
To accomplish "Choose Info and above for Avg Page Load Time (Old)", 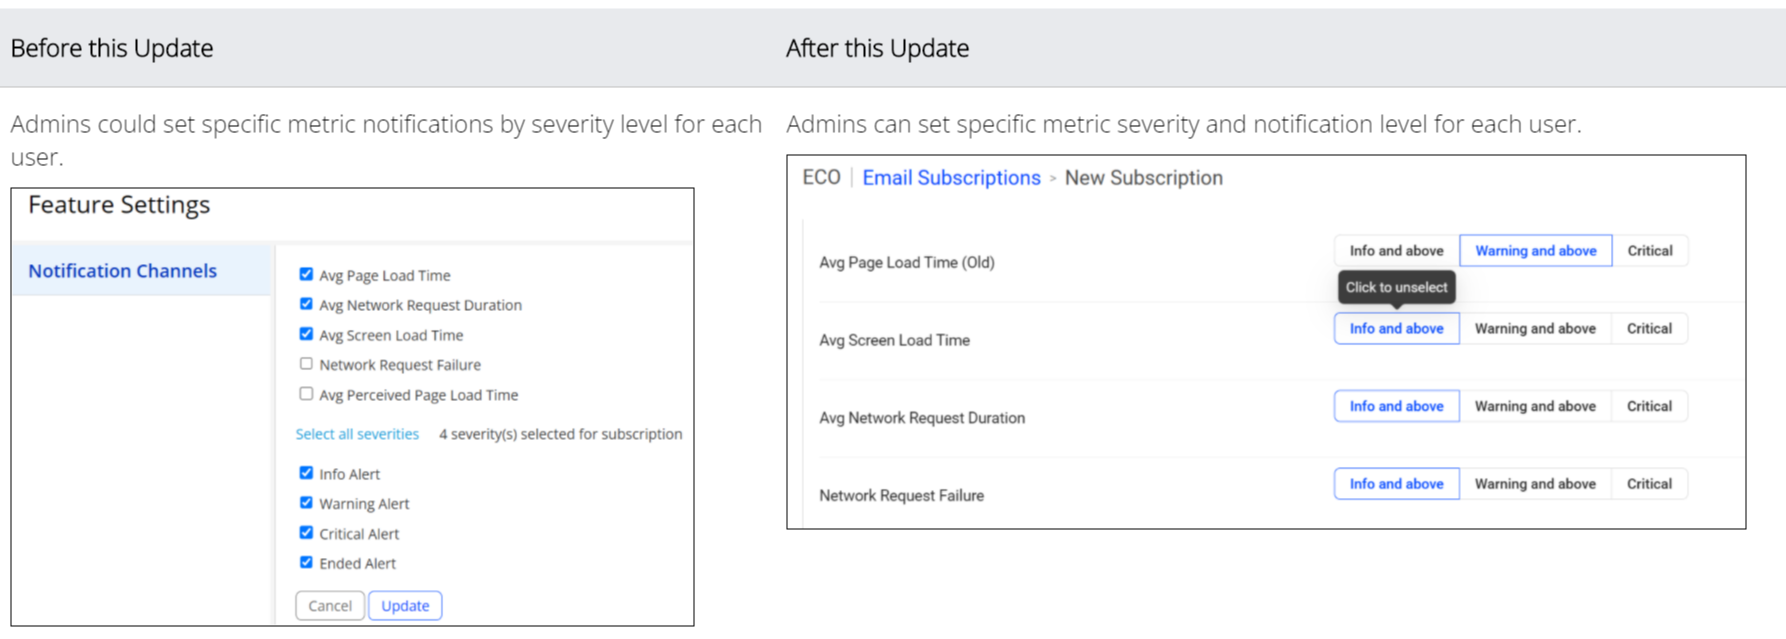I will [1396, 251].
